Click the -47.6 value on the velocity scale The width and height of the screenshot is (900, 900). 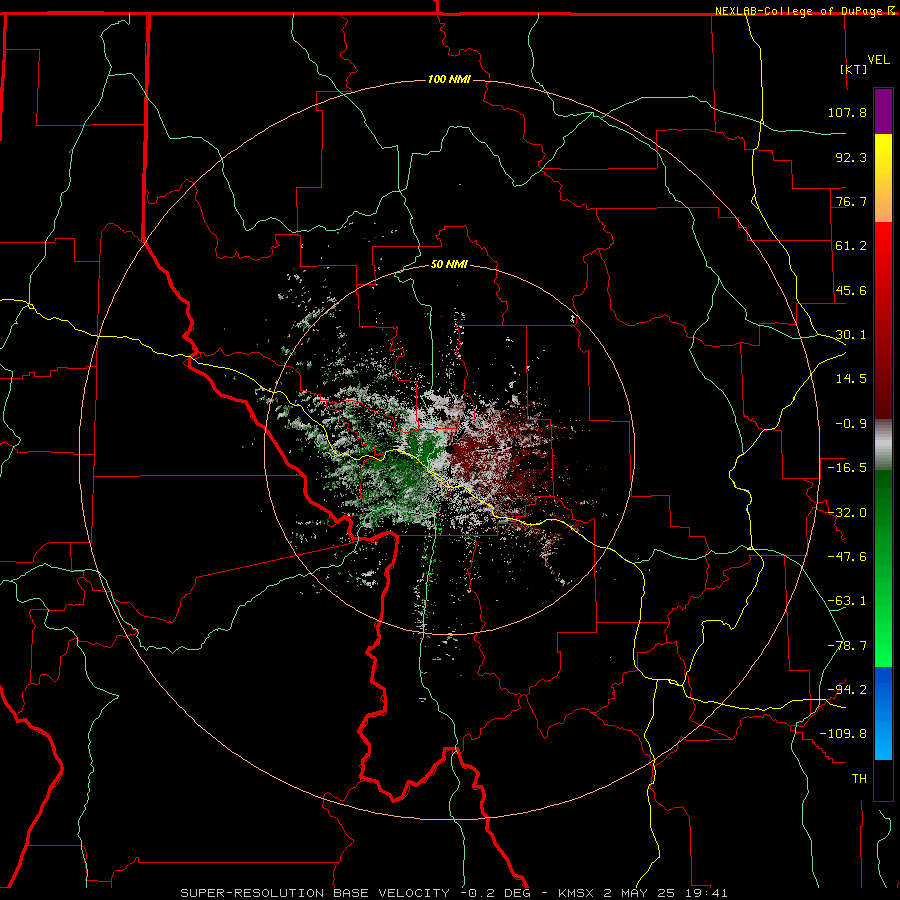[847, 557]
